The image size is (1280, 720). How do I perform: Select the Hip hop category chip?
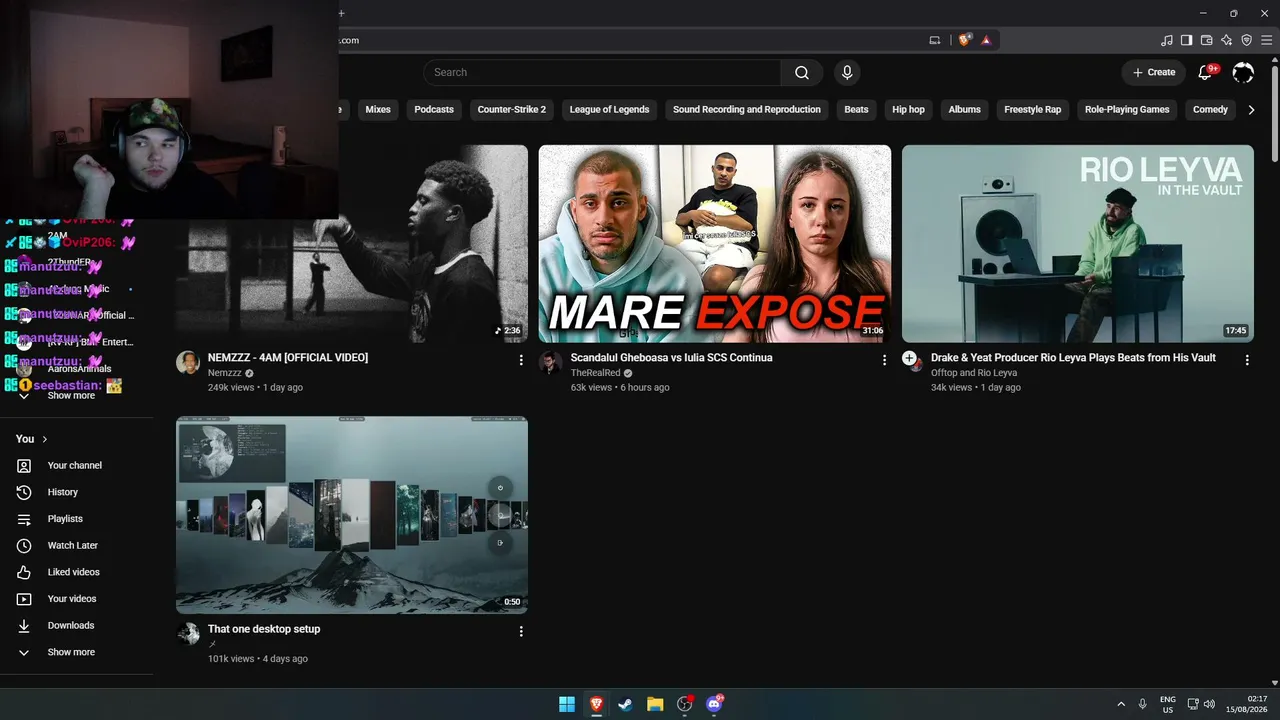909,110
